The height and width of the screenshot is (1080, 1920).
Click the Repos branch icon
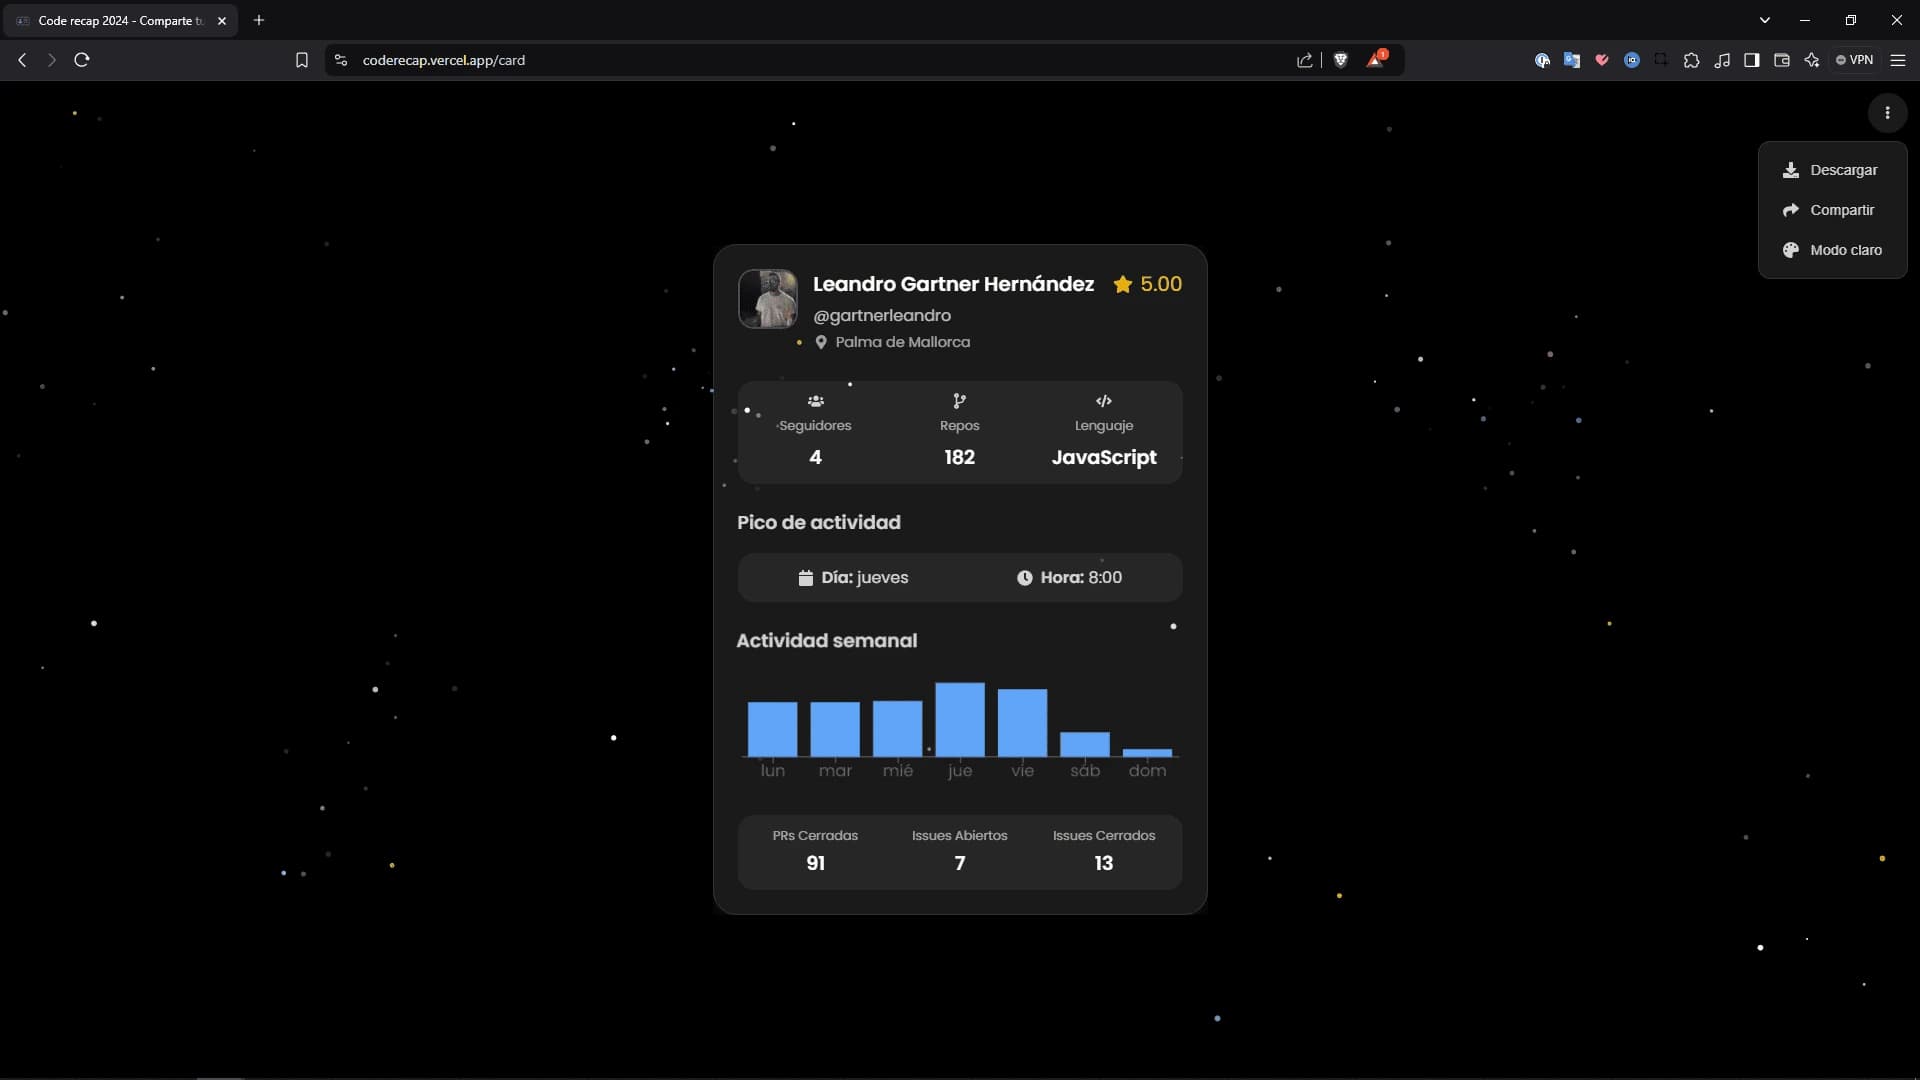click(959, 401)
